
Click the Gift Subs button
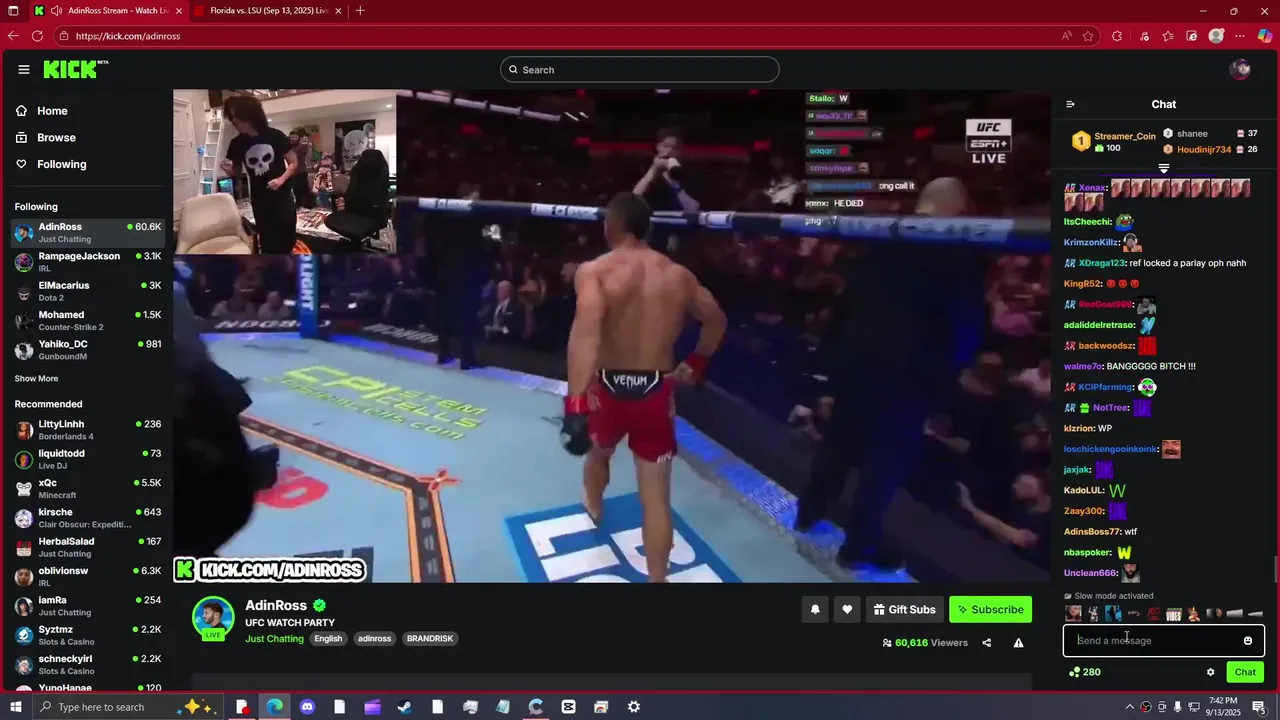tap(904, 610)
